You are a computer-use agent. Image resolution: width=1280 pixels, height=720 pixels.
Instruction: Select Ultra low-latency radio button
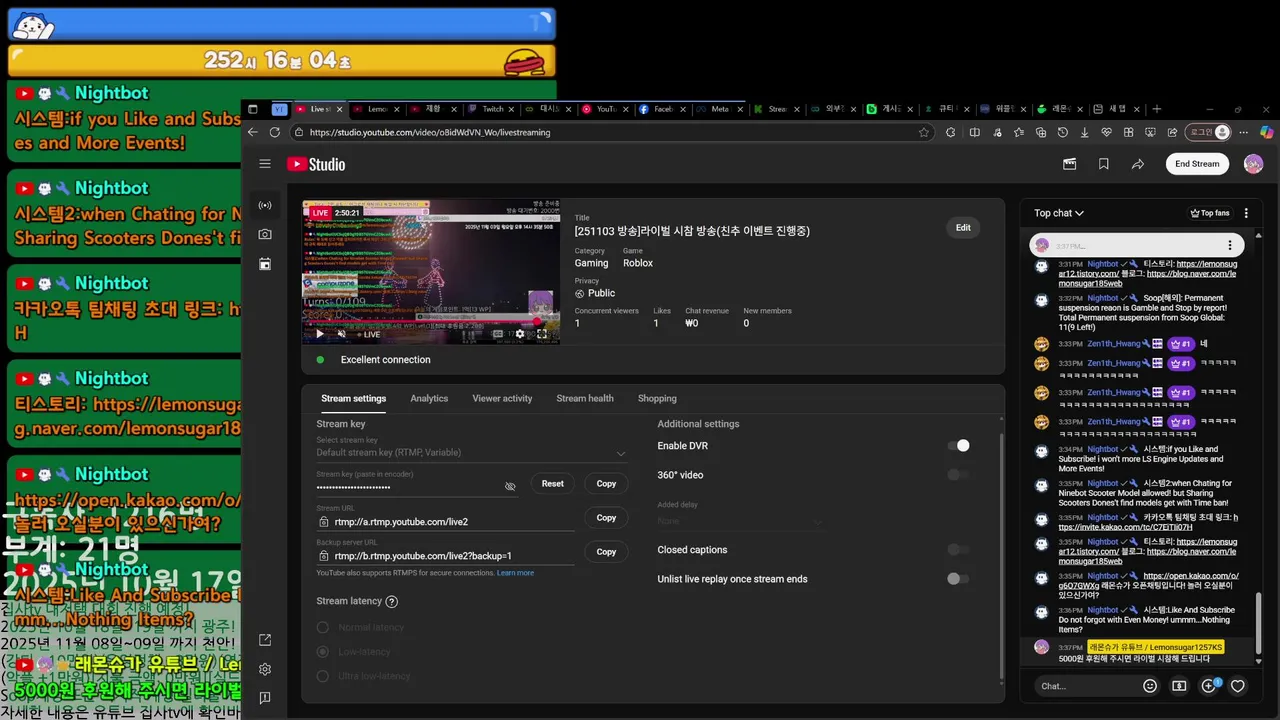323,676
